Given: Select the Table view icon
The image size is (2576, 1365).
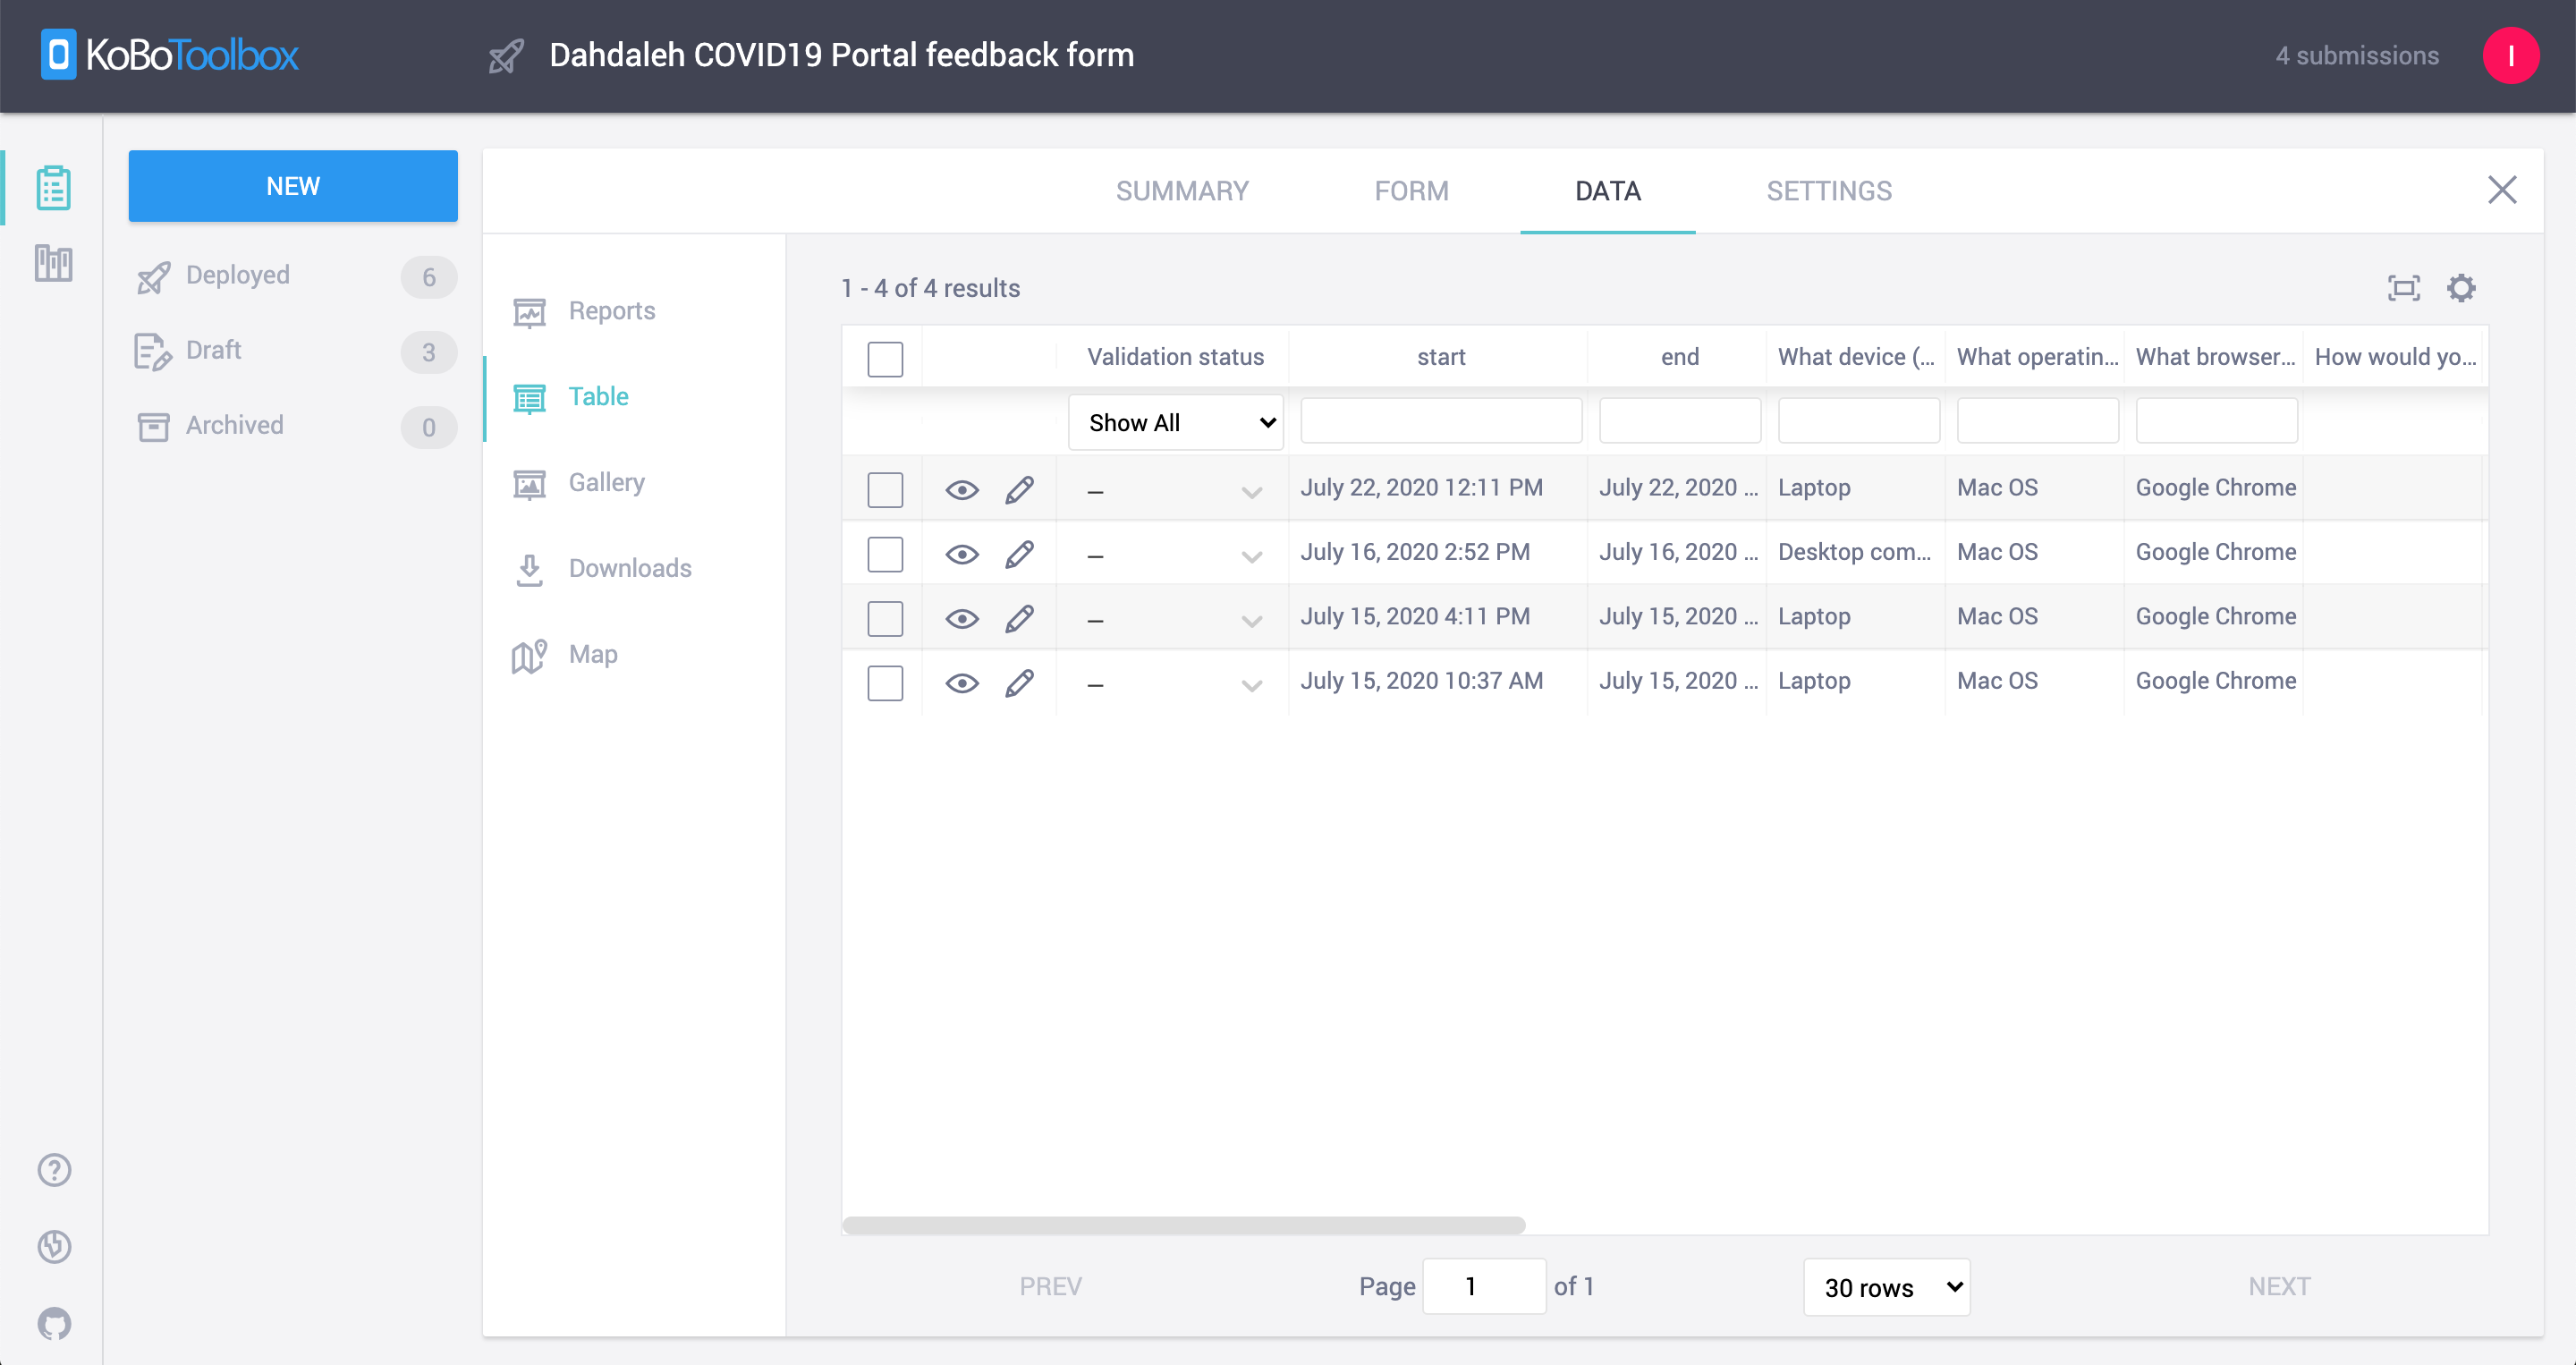Looking at the screenshot, I should click(529, 397).
